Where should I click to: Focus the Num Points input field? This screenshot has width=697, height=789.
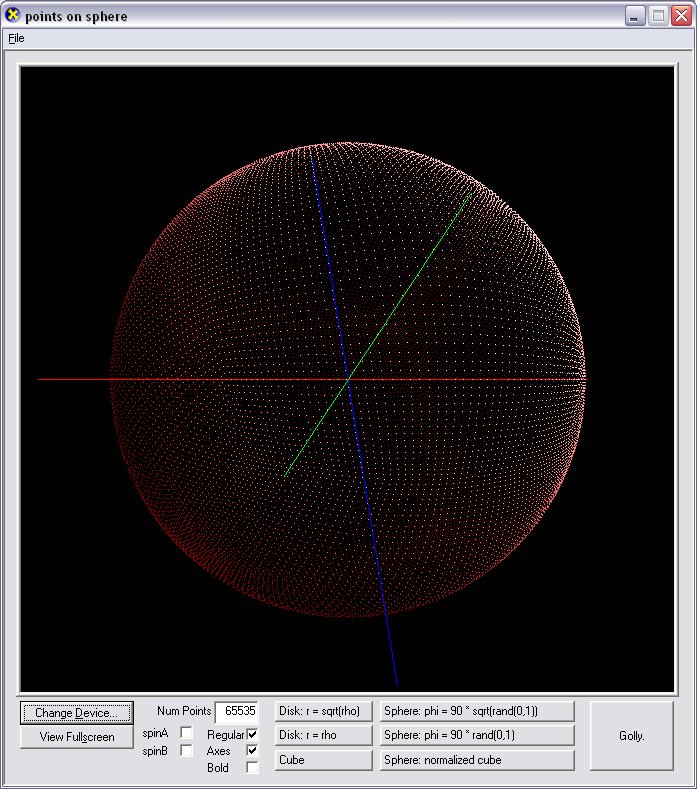point(236,711)
